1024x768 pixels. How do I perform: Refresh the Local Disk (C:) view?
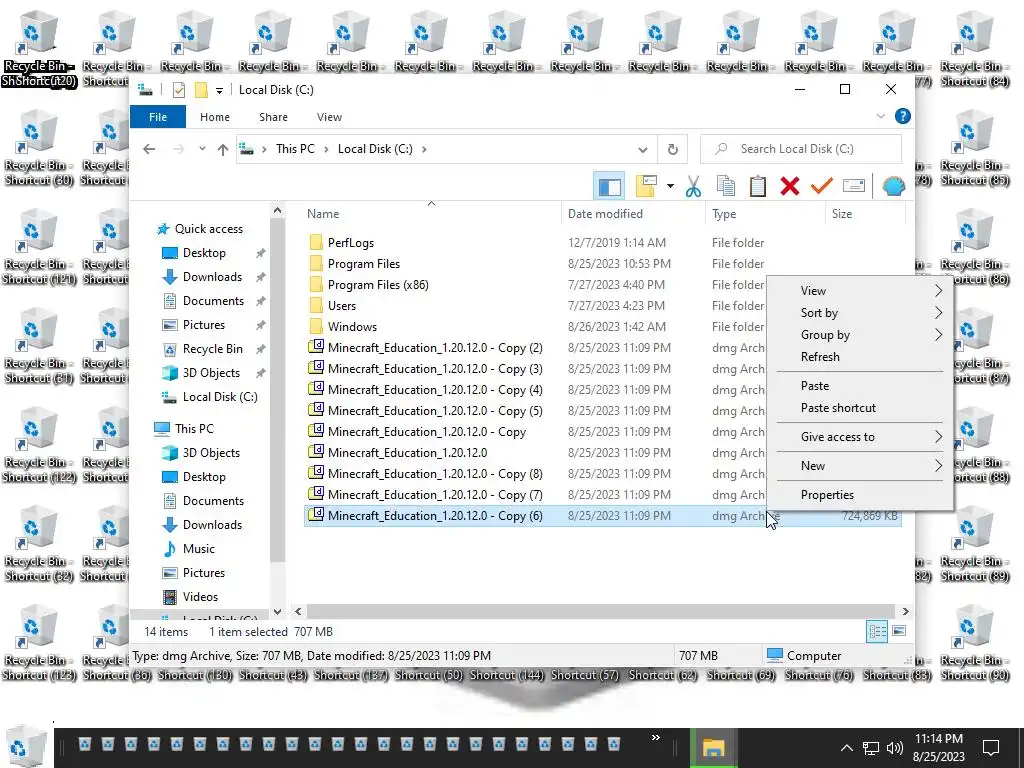click(673, 150)
